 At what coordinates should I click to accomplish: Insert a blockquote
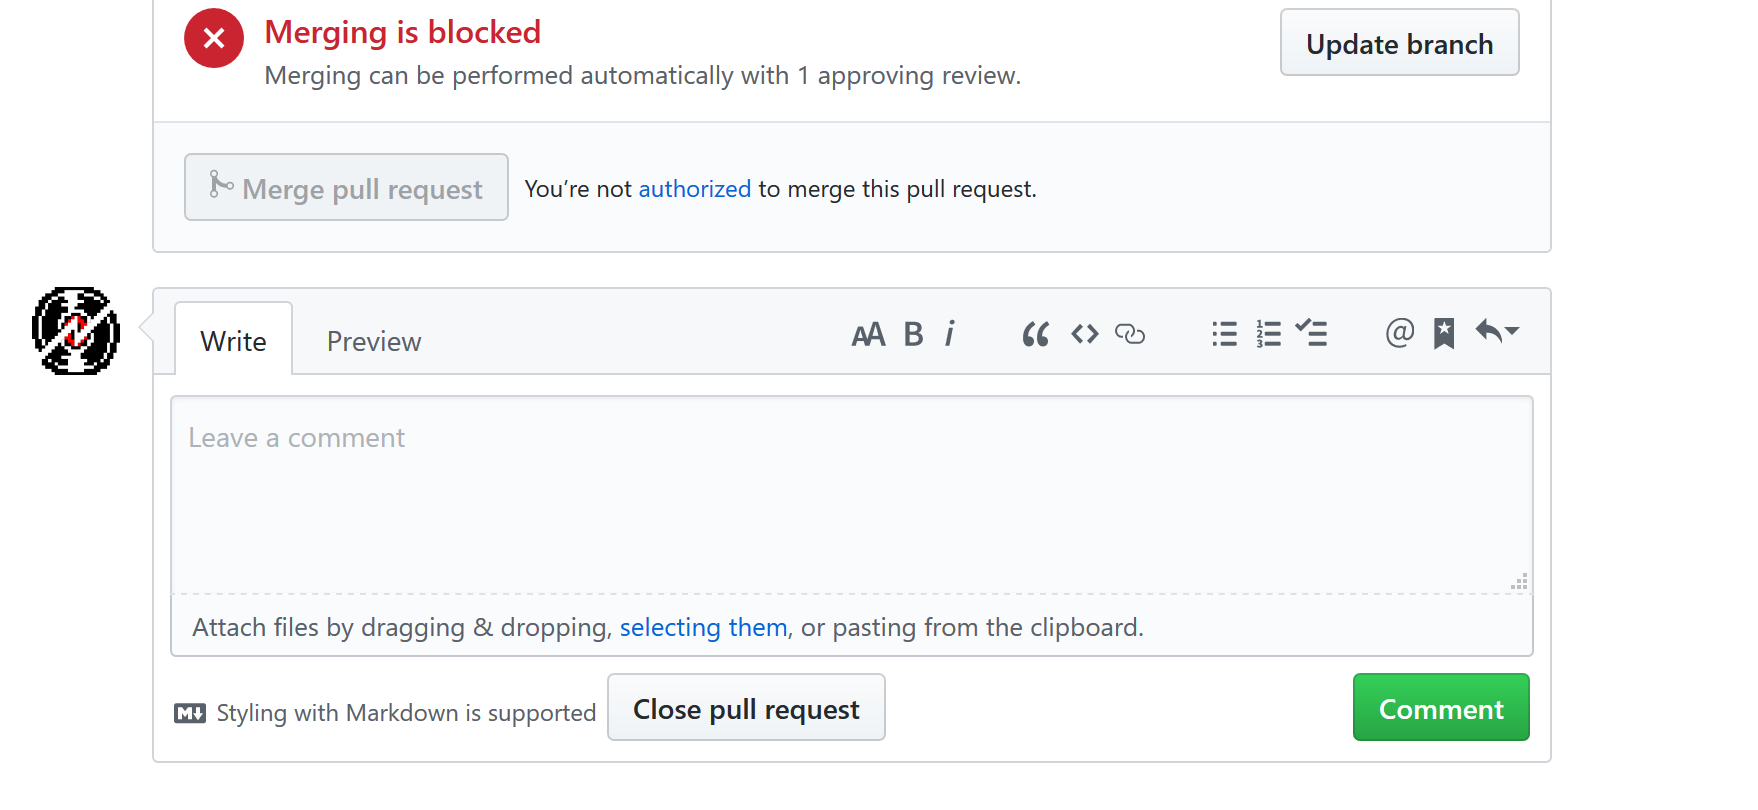pyautogui.click(x=1035, y=334)
